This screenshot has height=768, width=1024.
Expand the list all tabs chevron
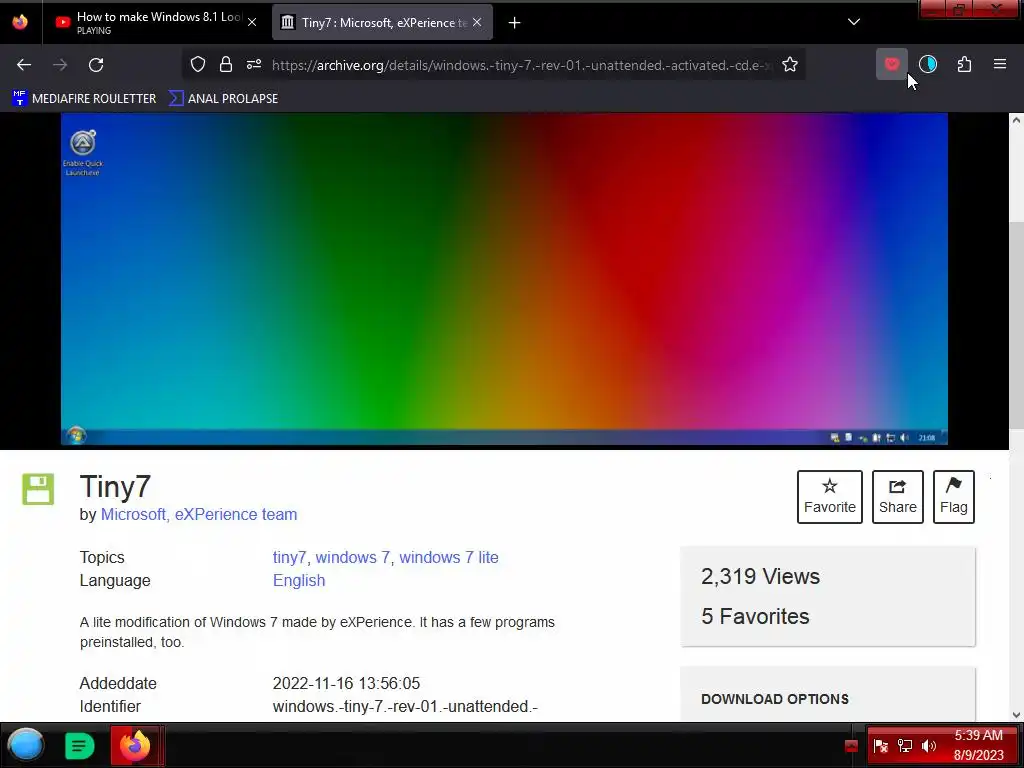[854, 22]
